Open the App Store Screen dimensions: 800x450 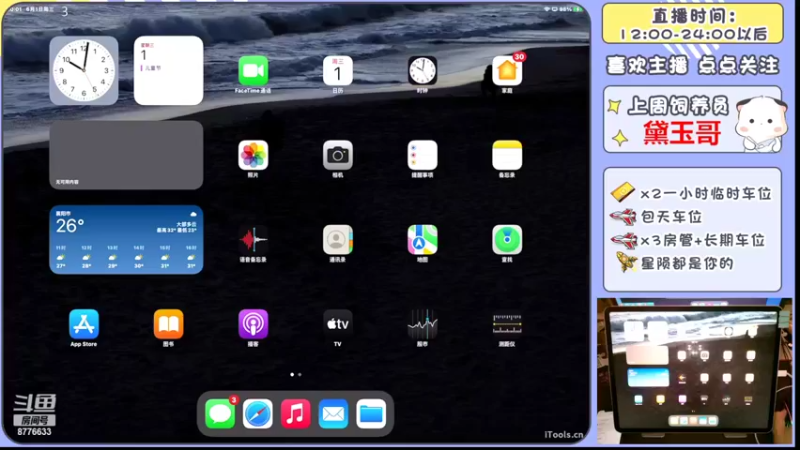[x=84, y=324]
